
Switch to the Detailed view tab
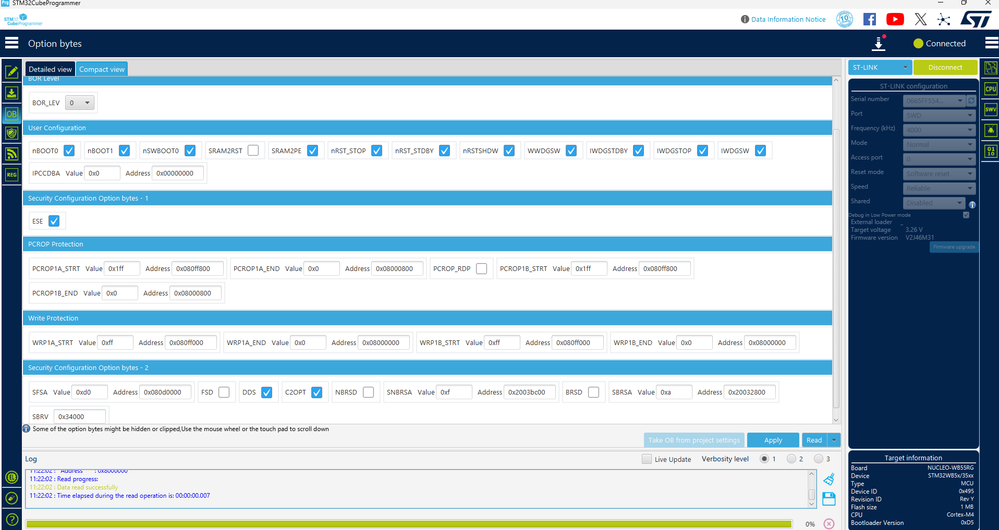pos(50,69)
